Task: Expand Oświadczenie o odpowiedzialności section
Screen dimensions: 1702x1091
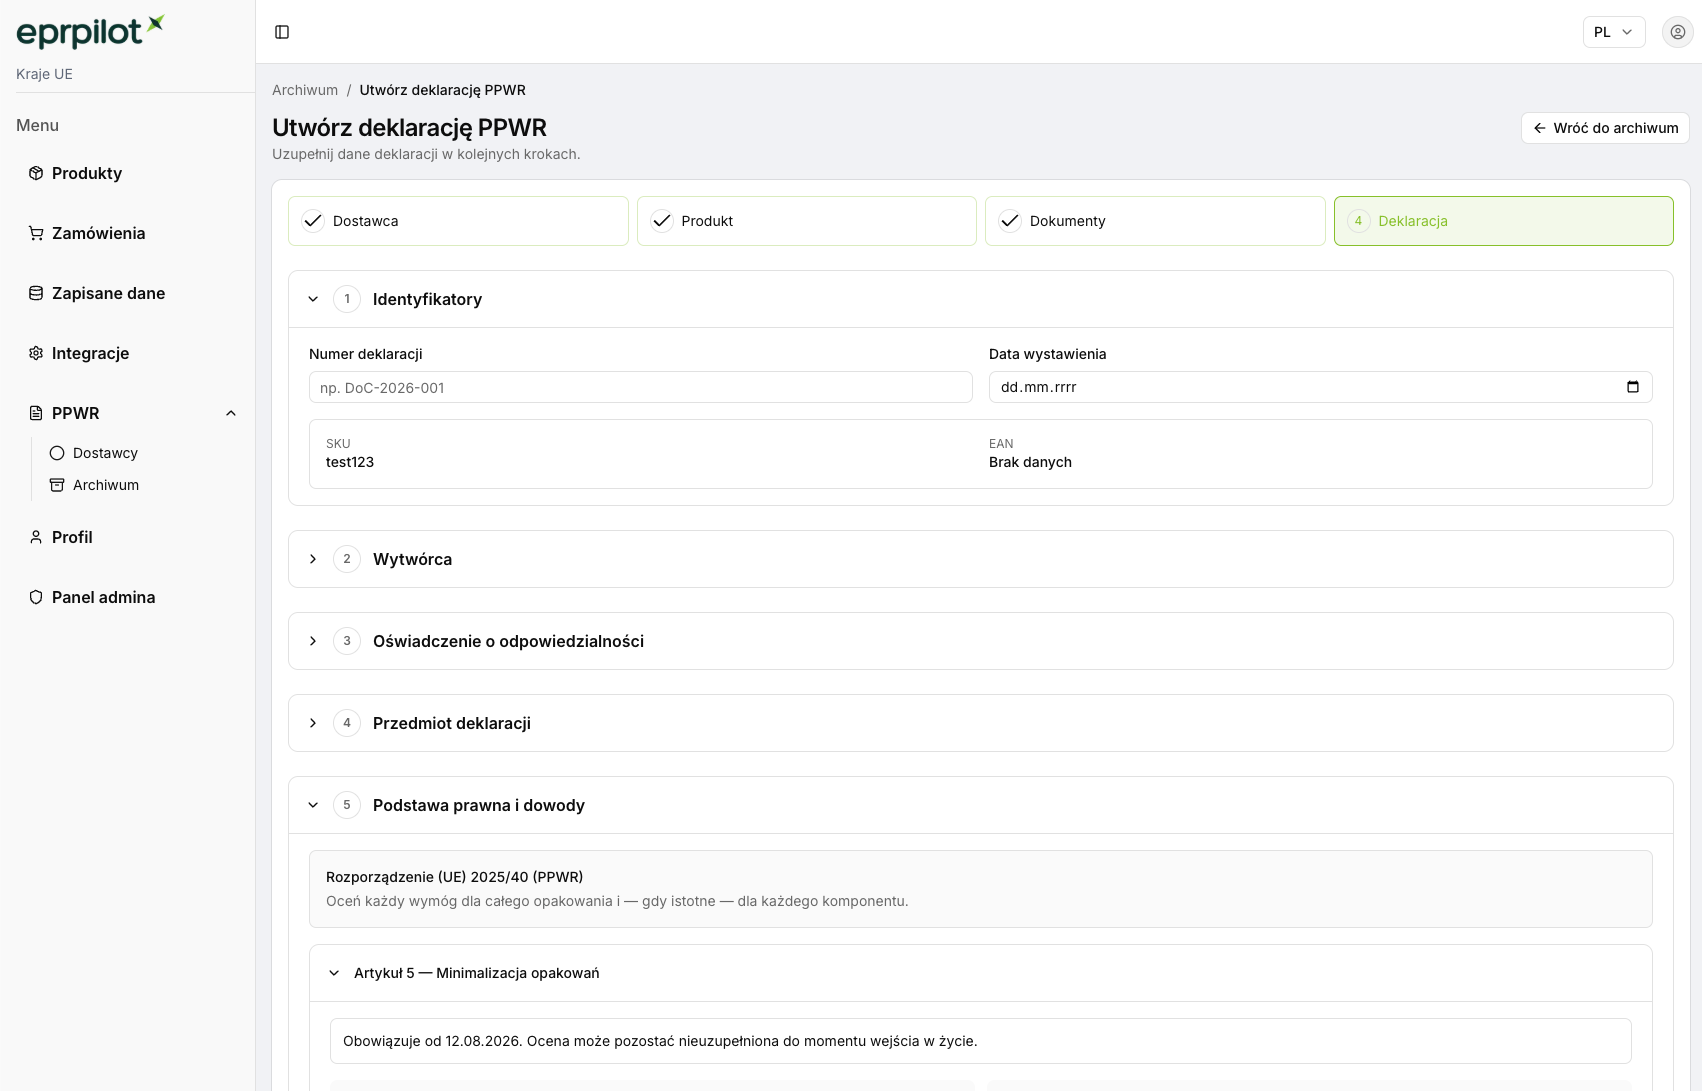Action: pos(980,641)
